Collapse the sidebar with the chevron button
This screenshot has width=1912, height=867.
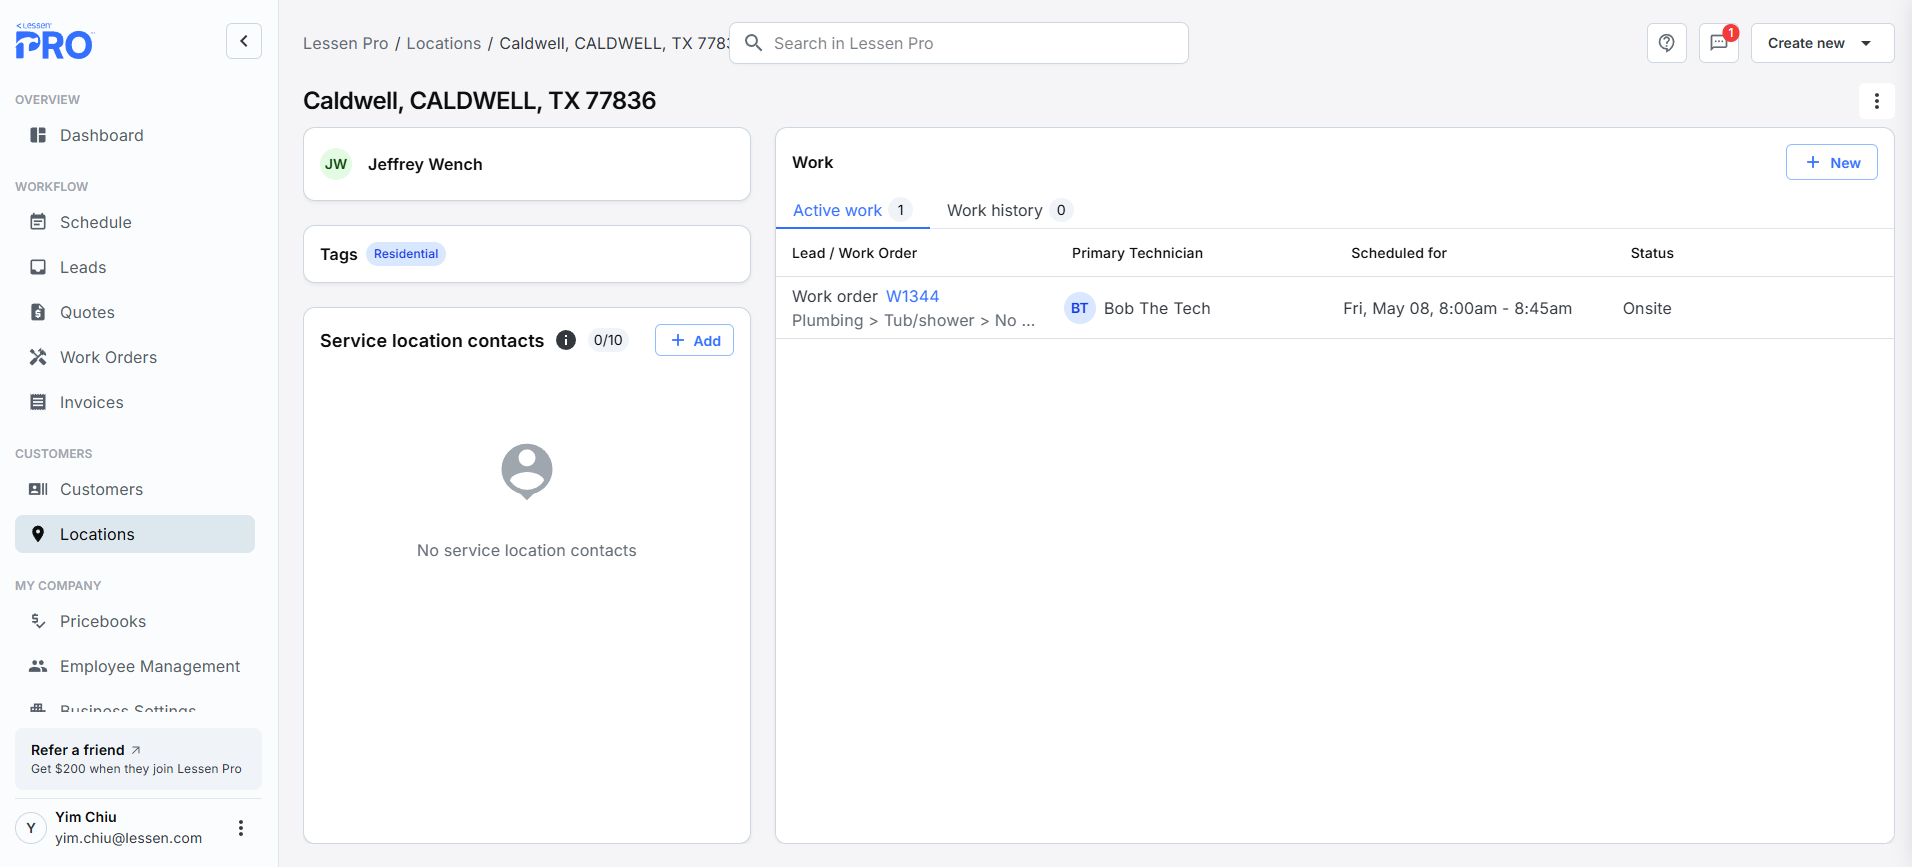pos(244,41)
